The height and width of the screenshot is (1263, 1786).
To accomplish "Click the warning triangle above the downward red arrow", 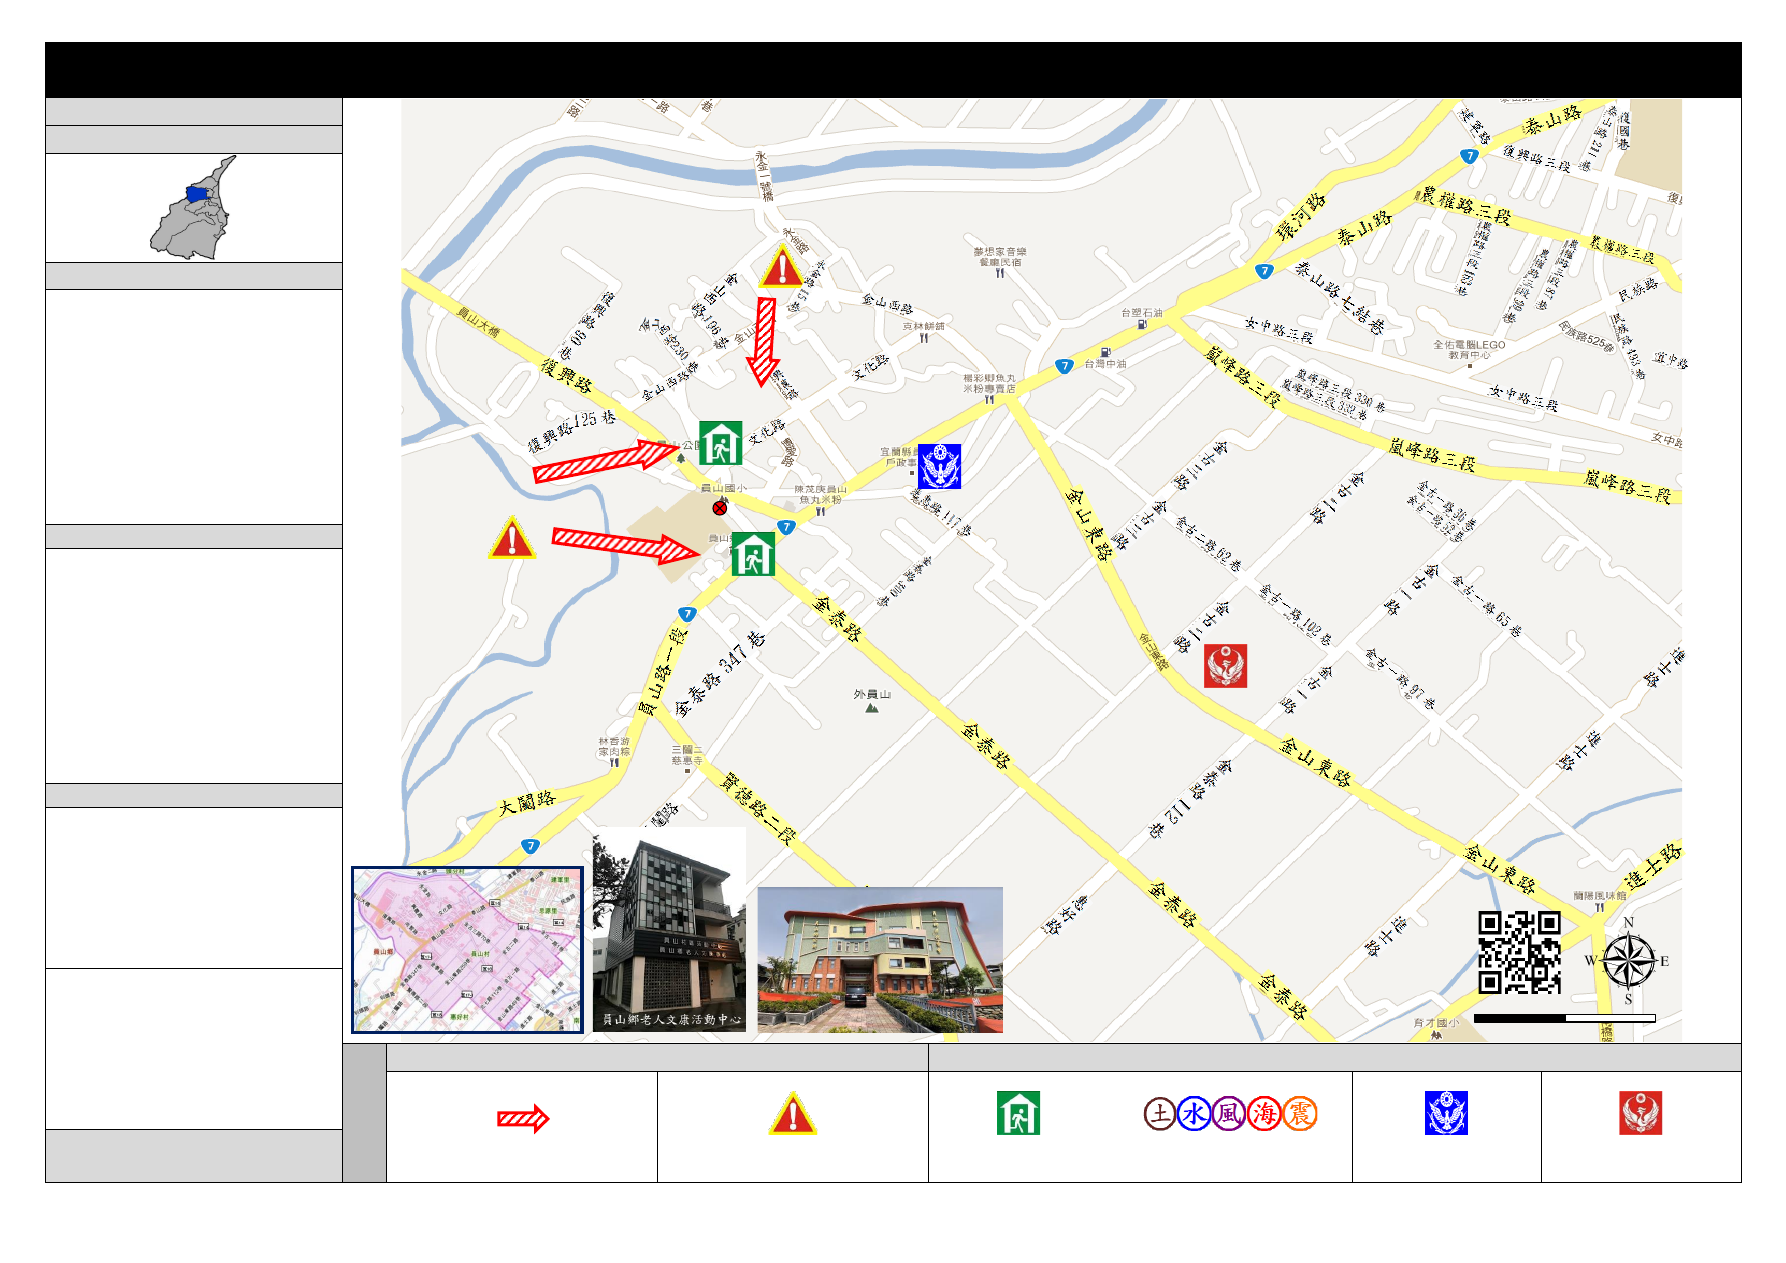I will (781, 267).
